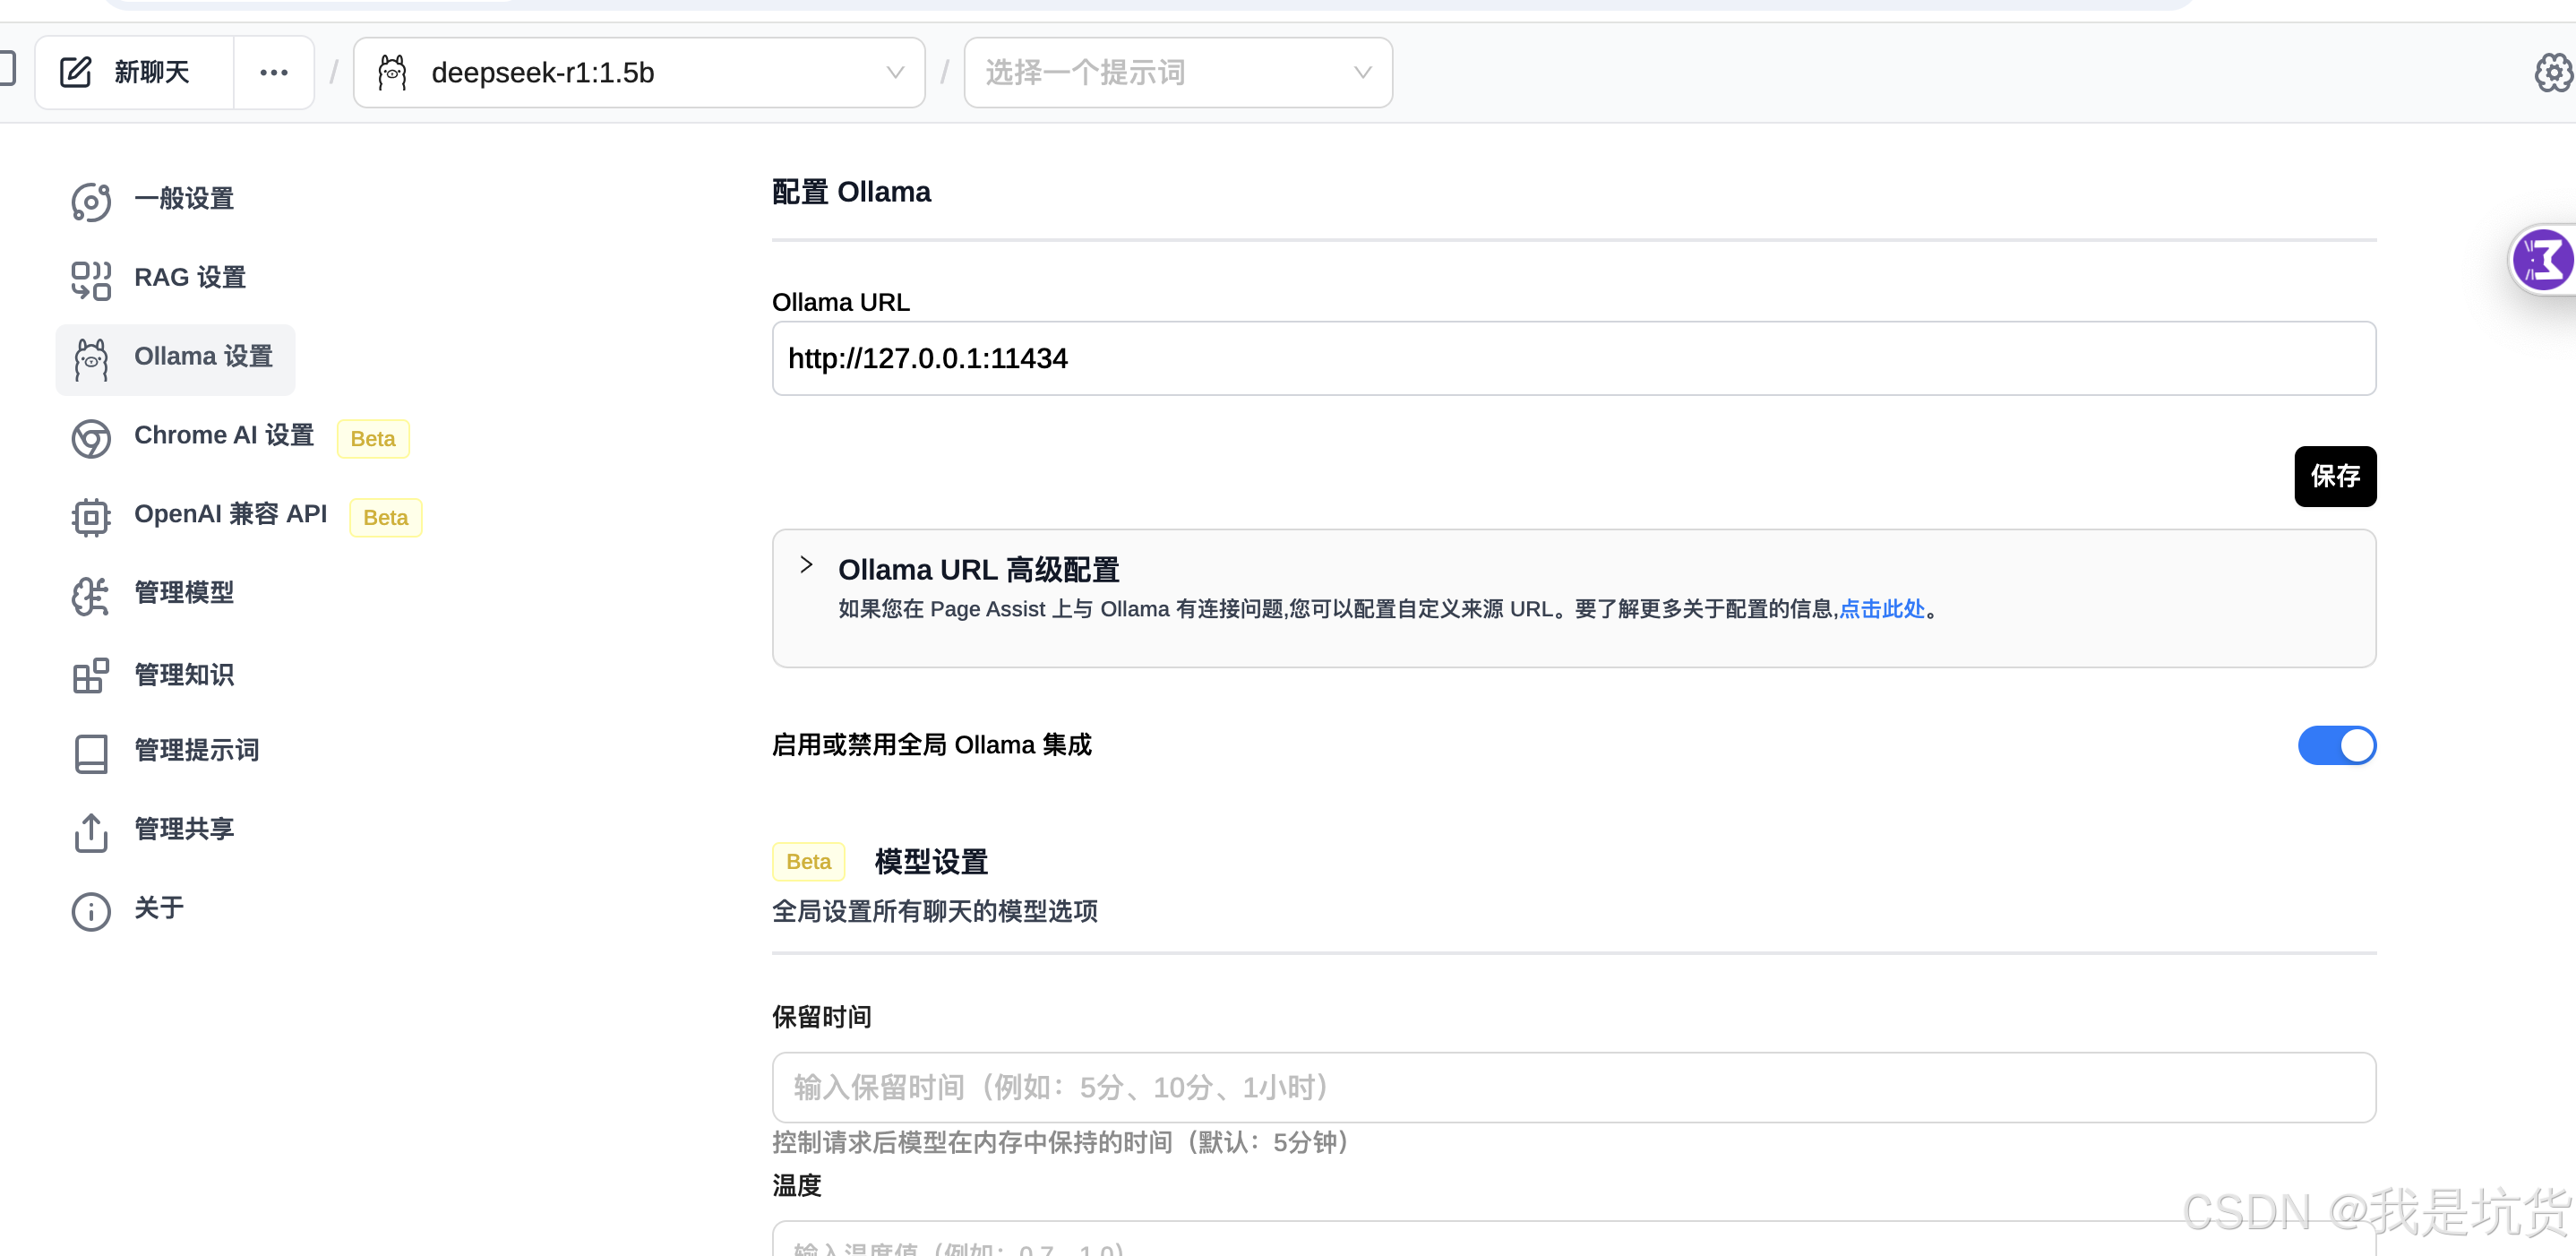Click the new chat pencil icon
The image size is (2576, 1256).
click(x=76, y=72)
